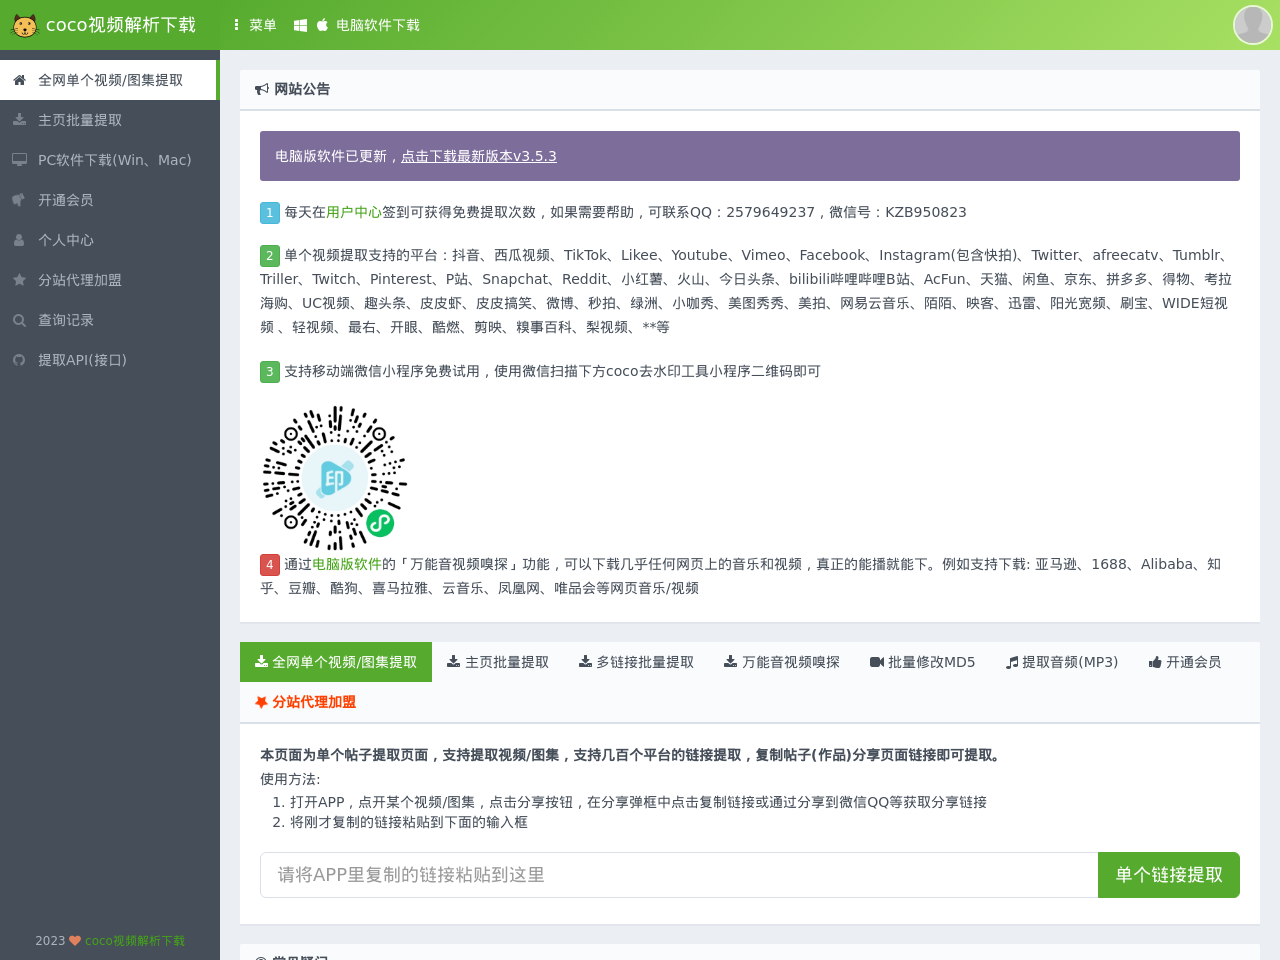Open PC软件下载 via the monitor icon
The image size is (1280, 960).
point(19,159)
